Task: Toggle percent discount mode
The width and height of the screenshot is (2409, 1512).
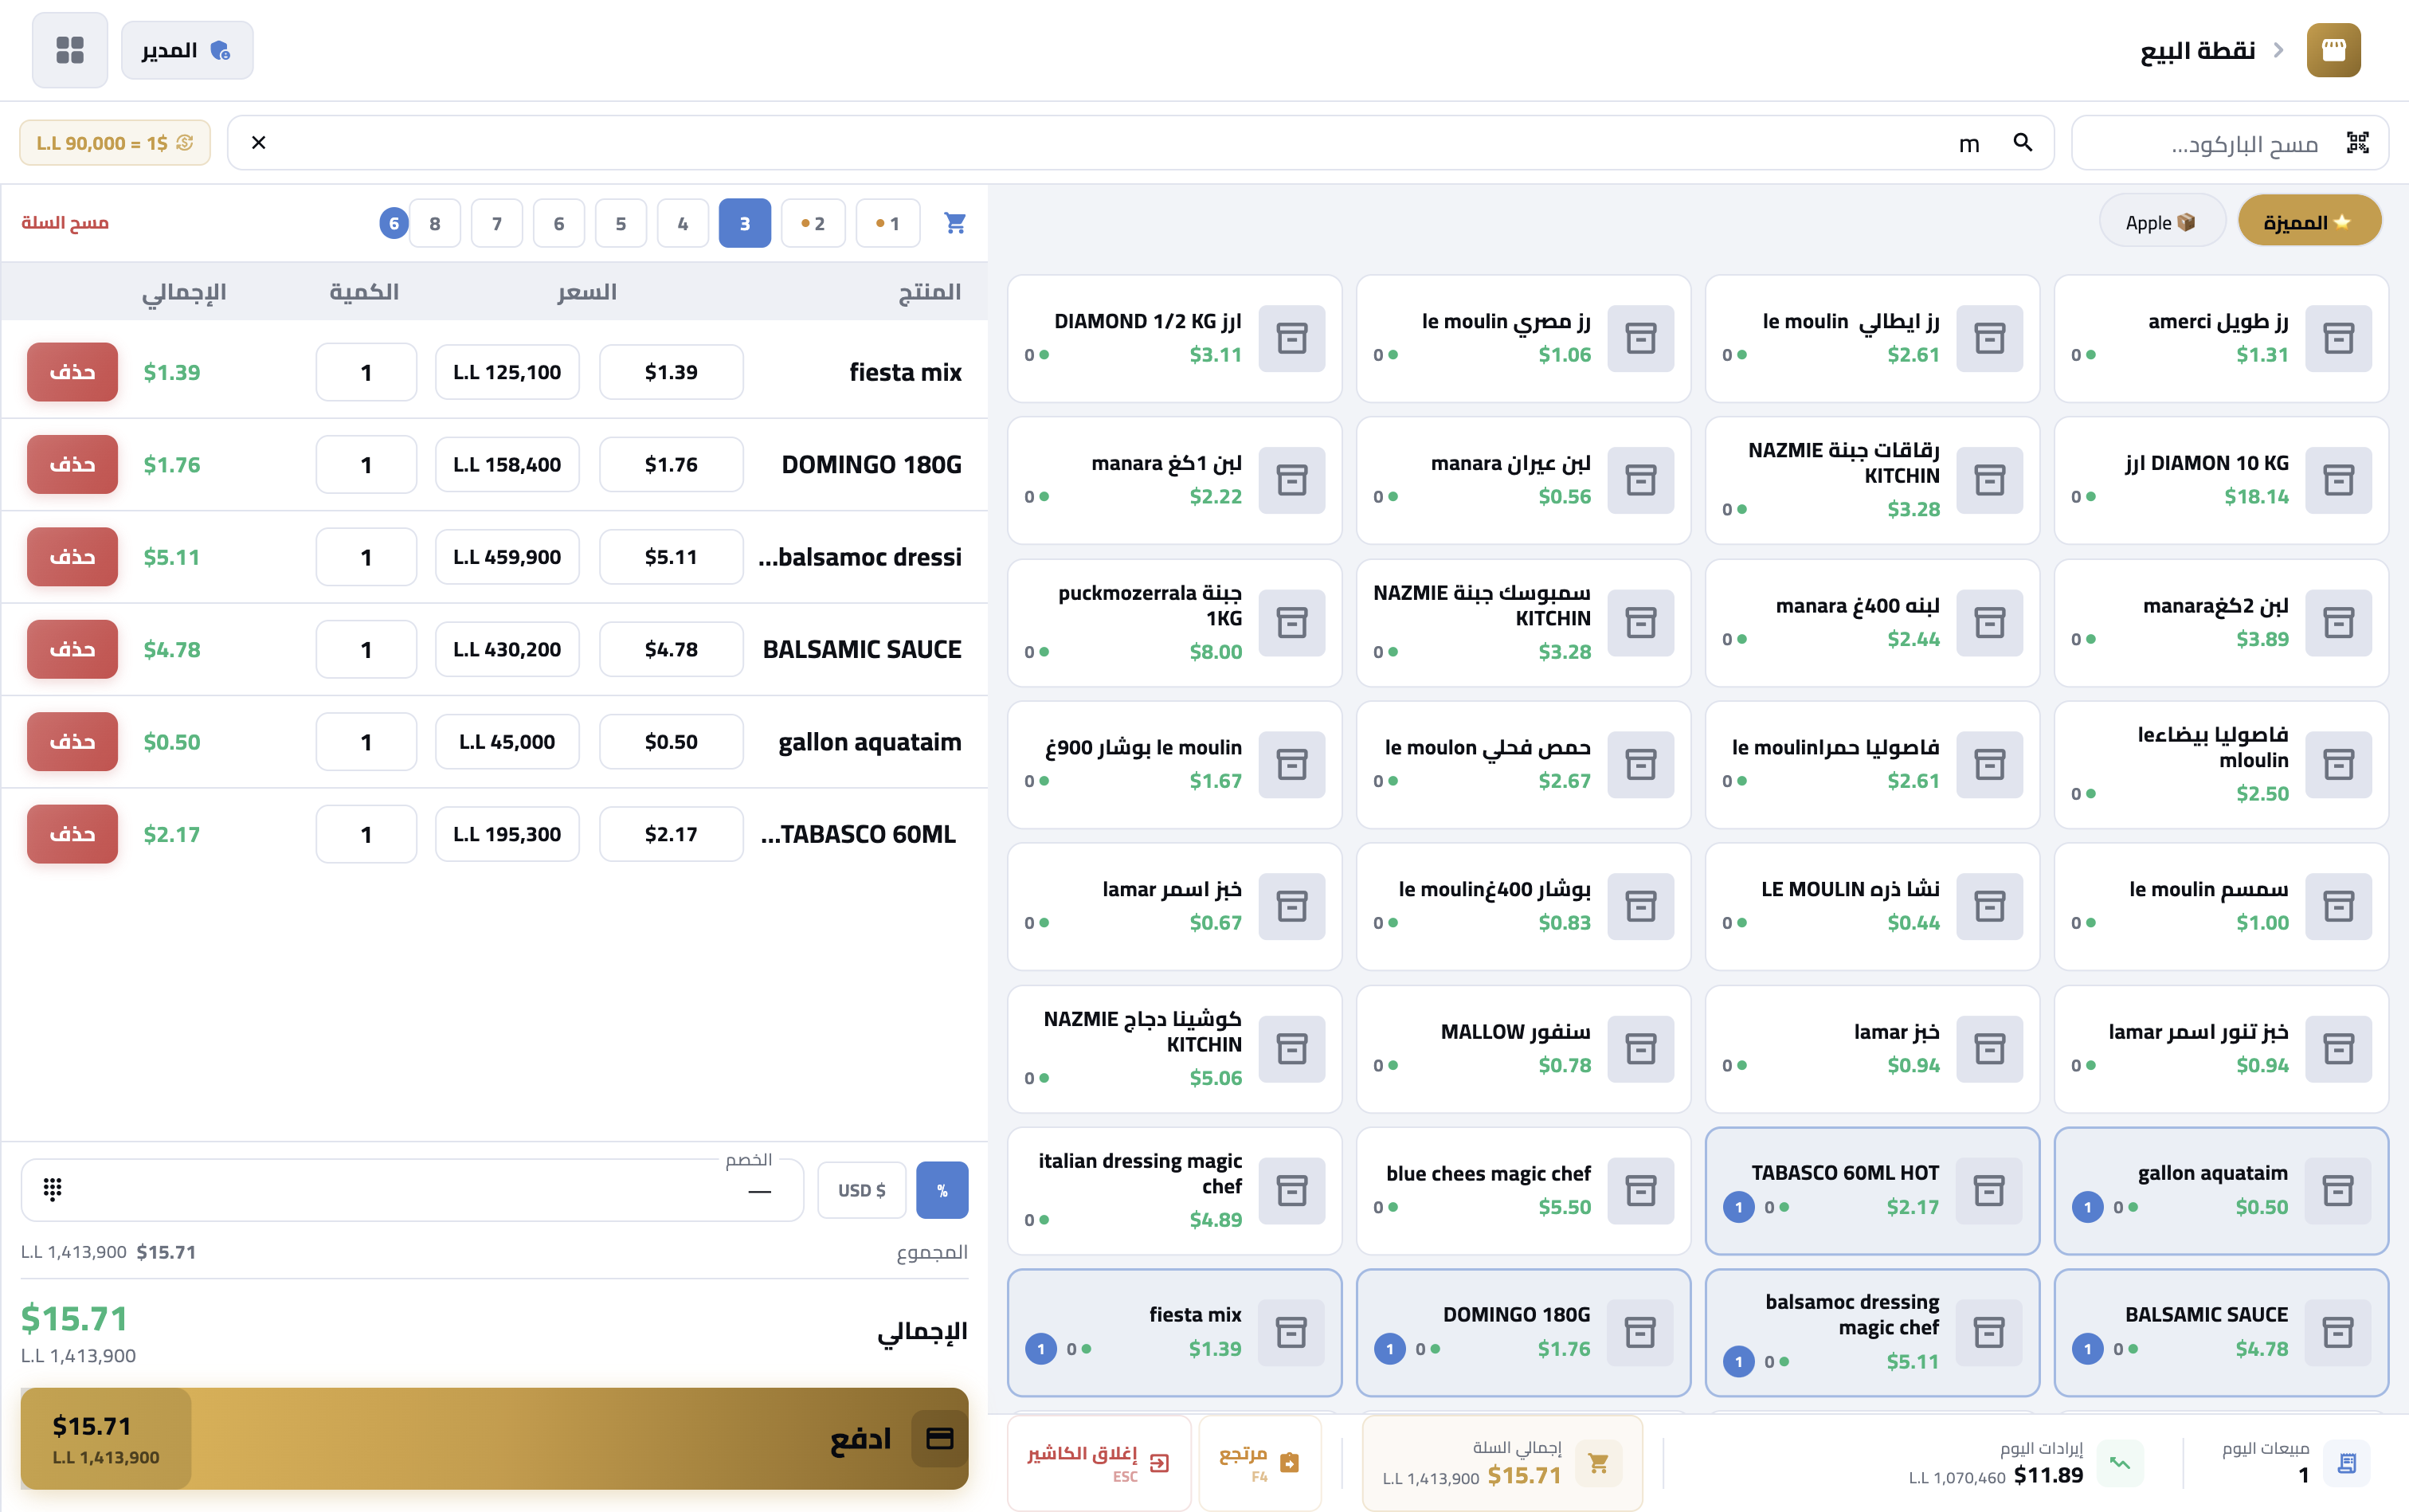Action: [x=942, y=1190]
